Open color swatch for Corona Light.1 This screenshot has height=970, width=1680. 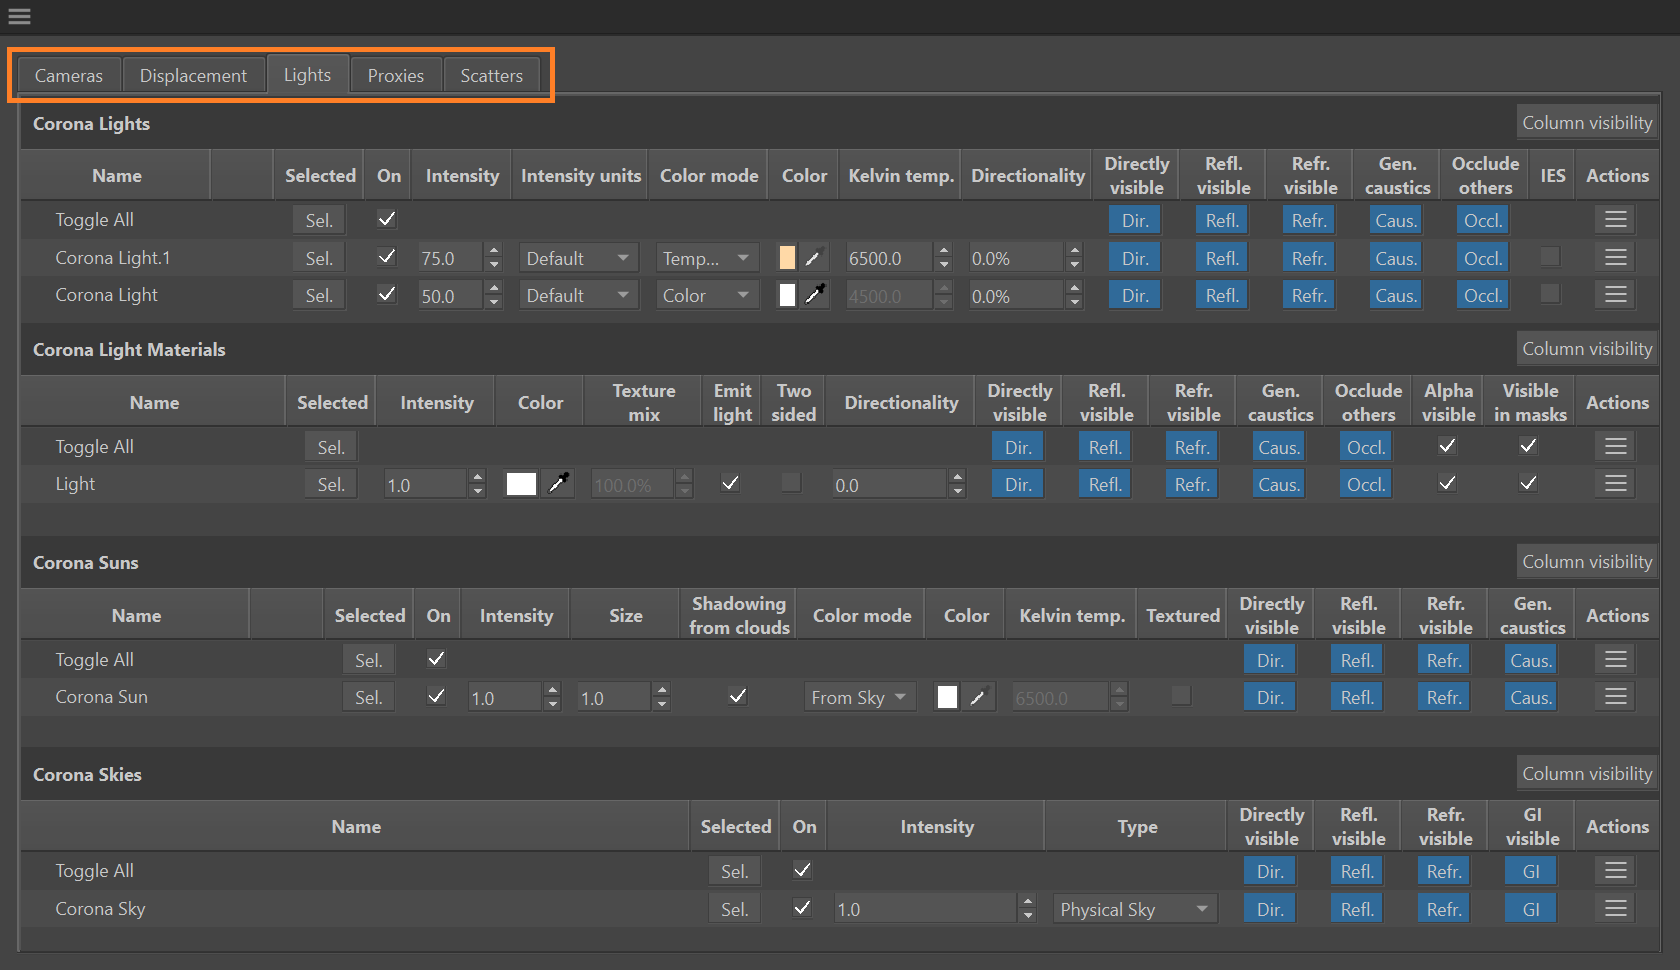[x=787, y=258]
